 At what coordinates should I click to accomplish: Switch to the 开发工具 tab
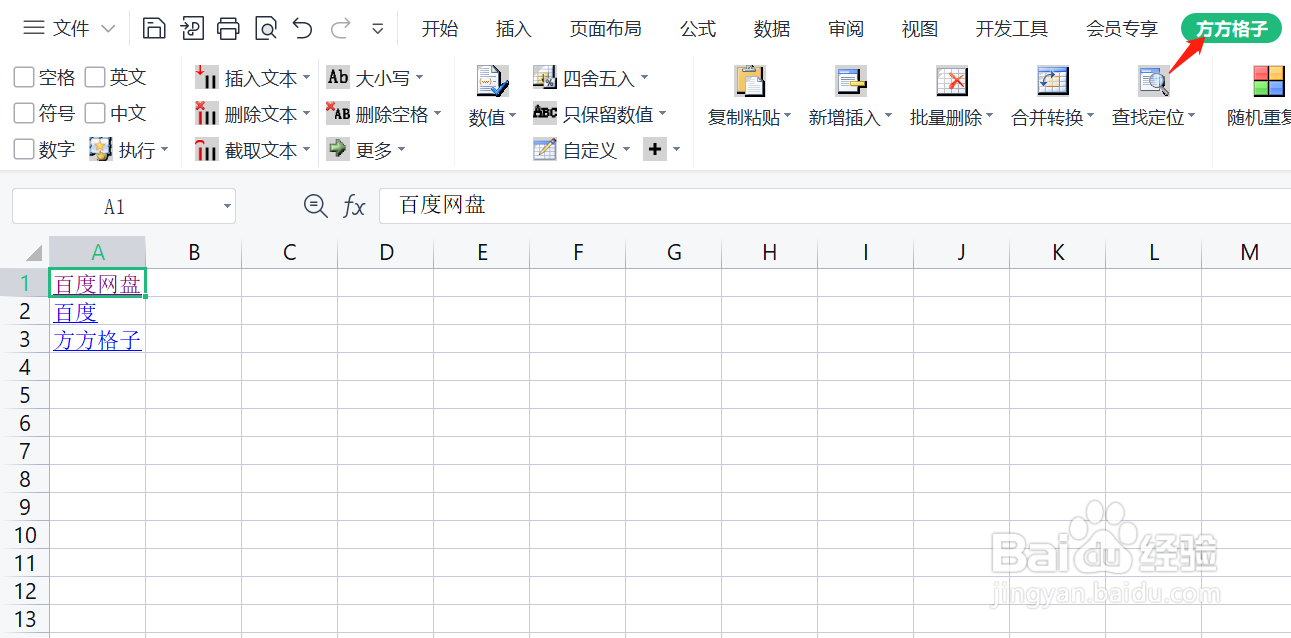(x=1012, y=29)
